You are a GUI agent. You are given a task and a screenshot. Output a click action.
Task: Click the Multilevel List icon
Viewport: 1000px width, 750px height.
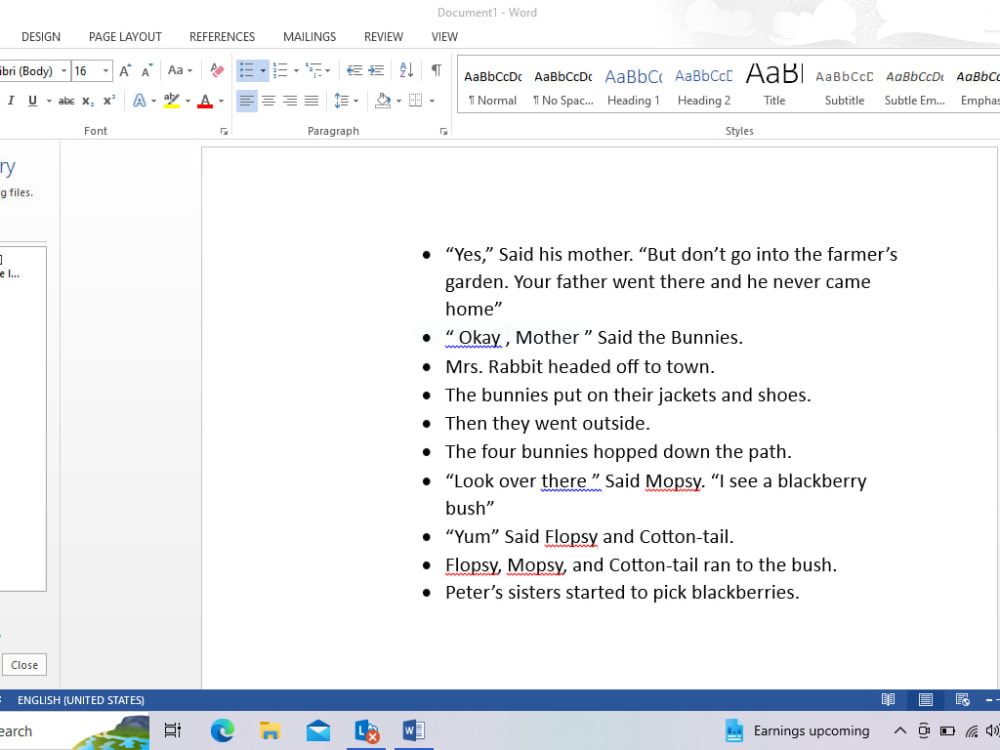tap(314, 70)
